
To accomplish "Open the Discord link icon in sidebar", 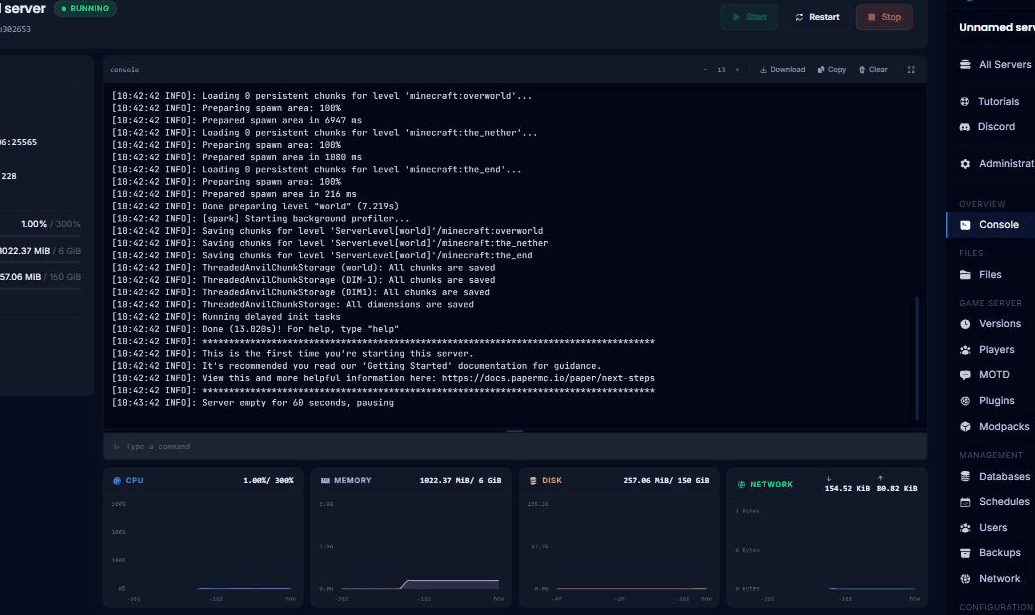I will tap(964, 127).
